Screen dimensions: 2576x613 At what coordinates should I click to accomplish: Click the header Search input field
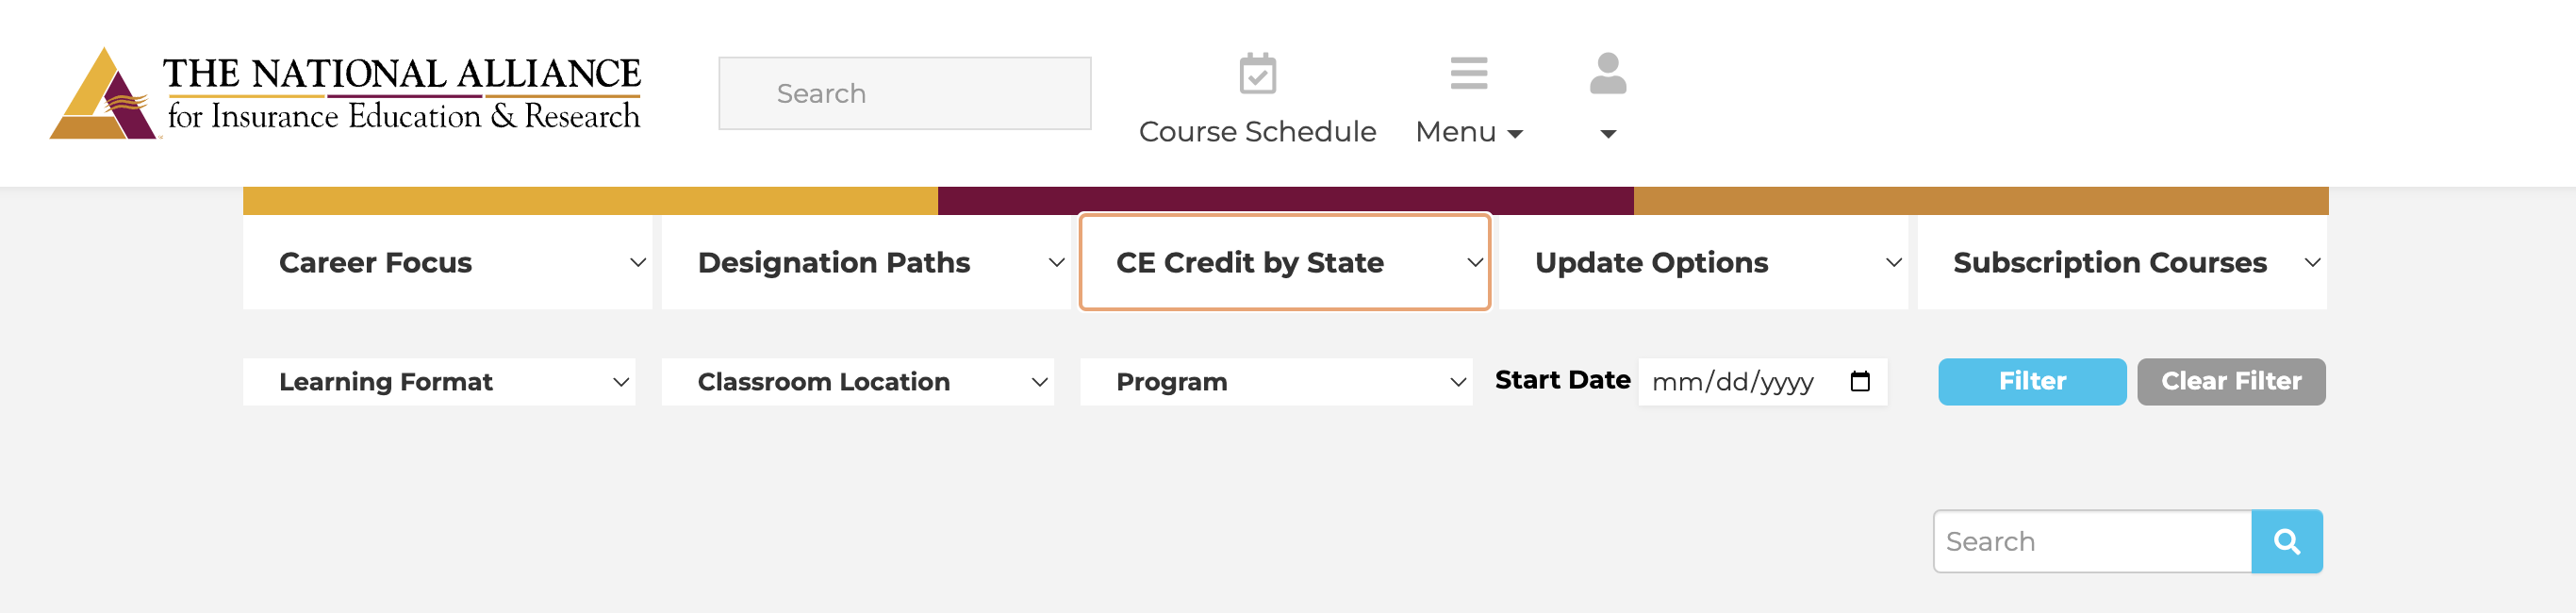[x=904, y=93]
